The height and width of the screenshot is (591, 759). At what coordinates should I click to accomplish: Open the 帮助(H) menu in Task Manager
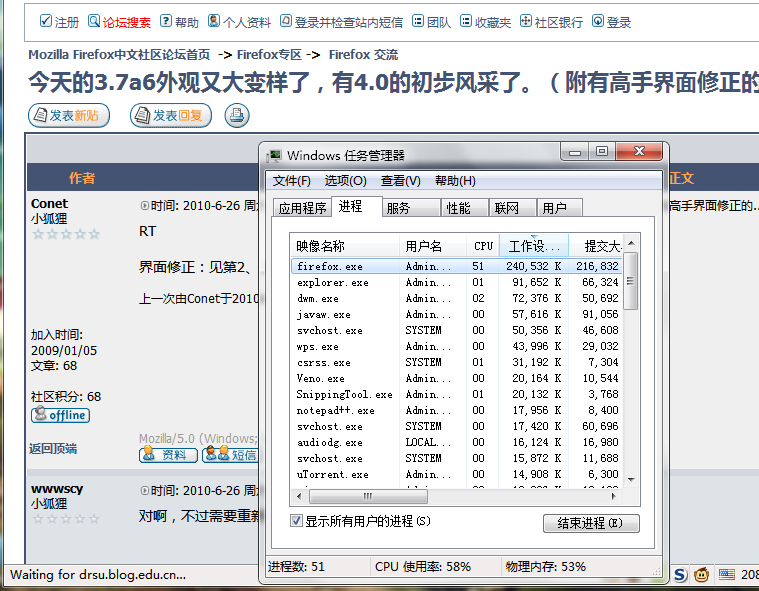click(455, 181)
